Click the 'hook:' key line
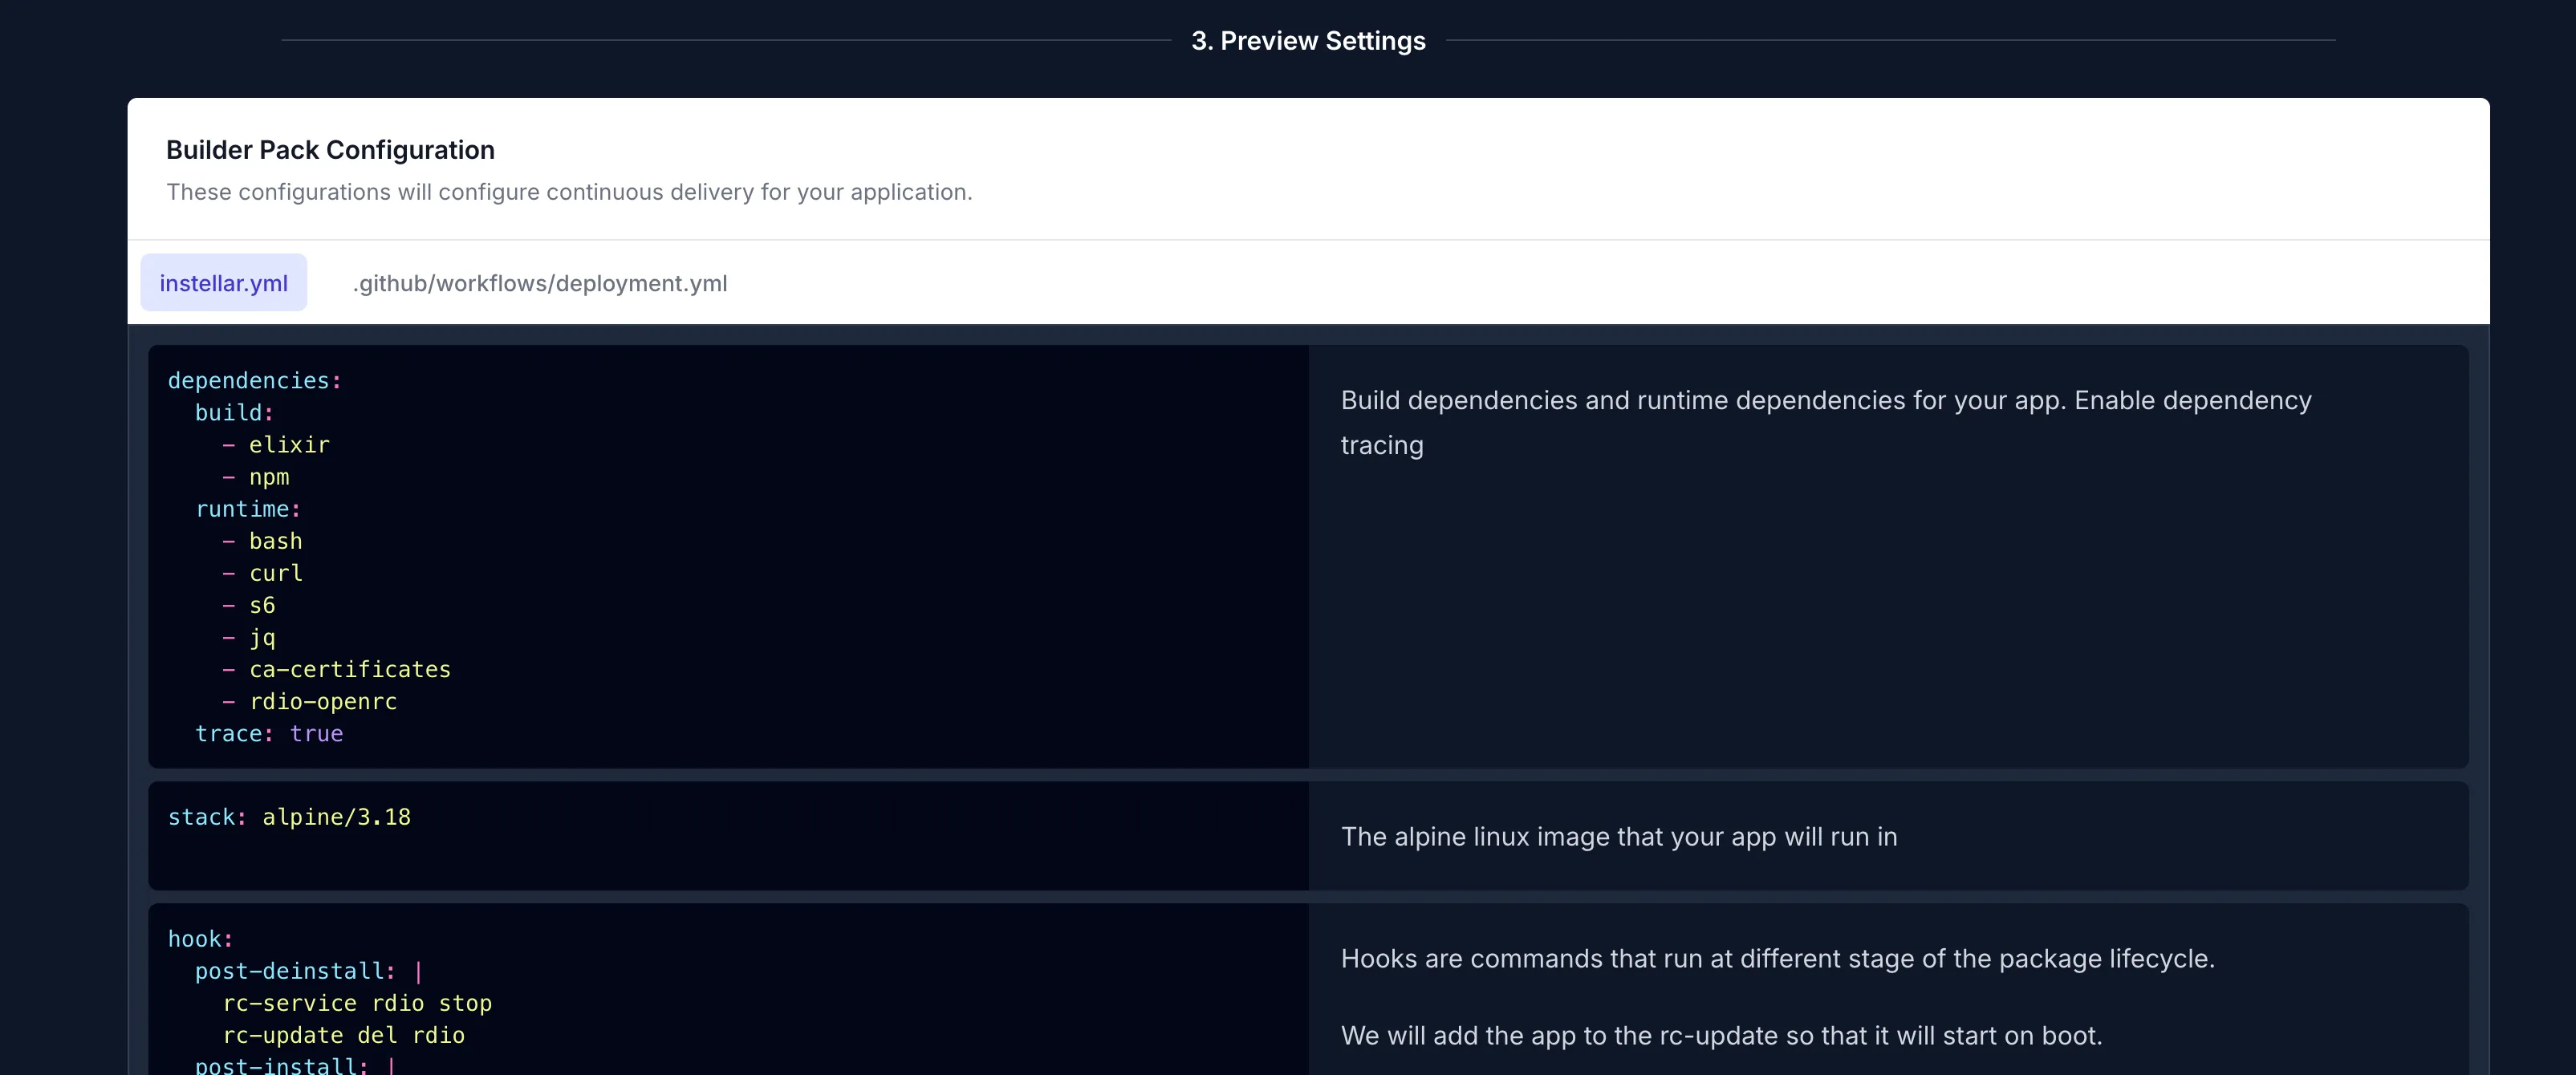The image size is (2576, 1075). point(200,939)
